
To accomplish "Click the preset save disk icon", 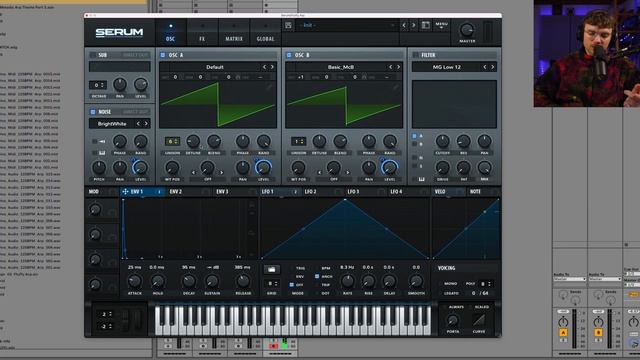I will pyautogui.click(x=288, y=25).
